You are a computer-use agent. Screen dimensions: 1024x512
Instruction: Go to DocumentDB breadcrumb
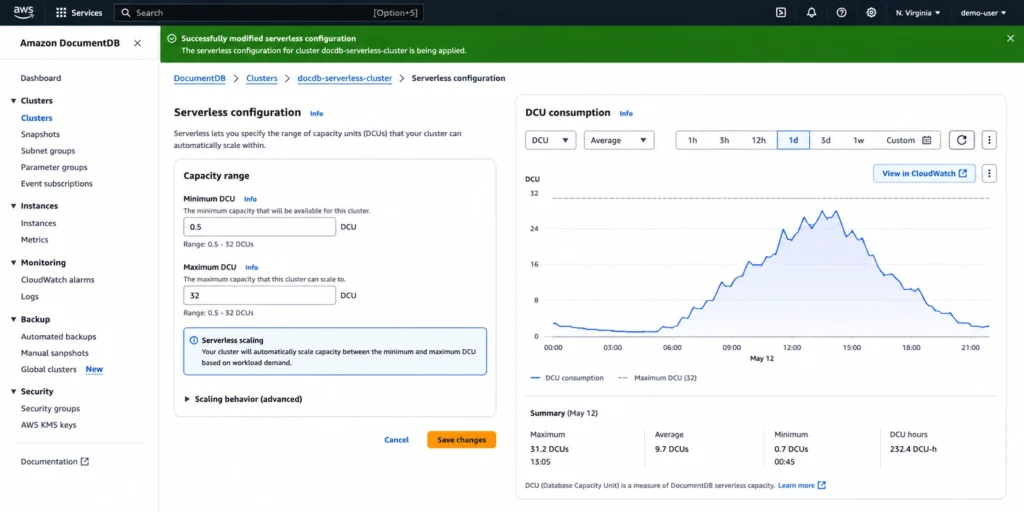(x=199, y=78)
